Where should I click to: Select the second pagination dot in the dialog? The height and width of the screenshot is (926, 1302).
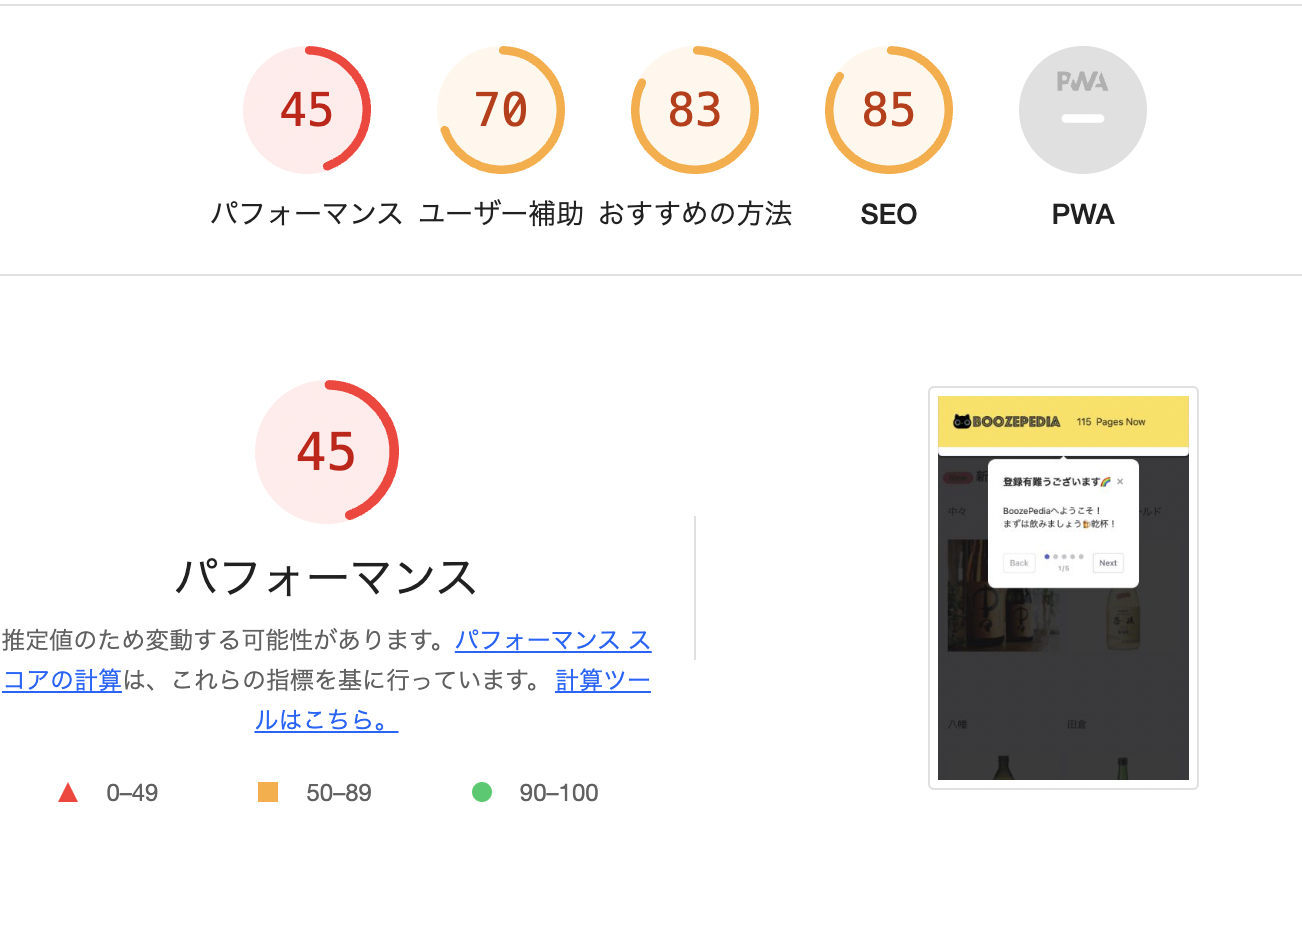pyautogui.click(x=1054, y=556)
